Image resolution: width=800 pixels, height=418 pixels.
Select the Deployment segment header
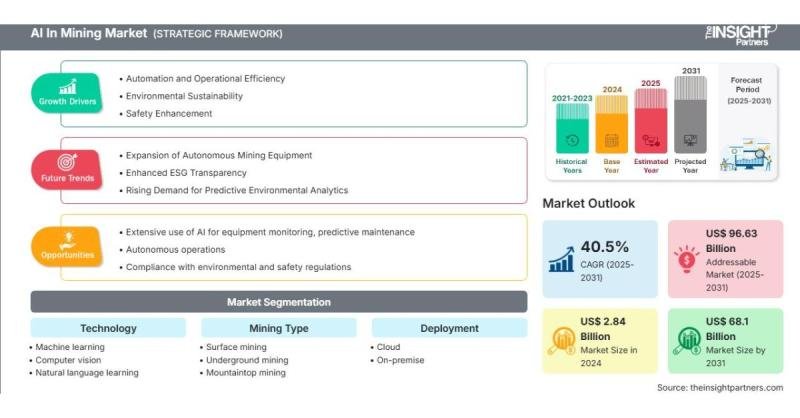tap(449, 328)
